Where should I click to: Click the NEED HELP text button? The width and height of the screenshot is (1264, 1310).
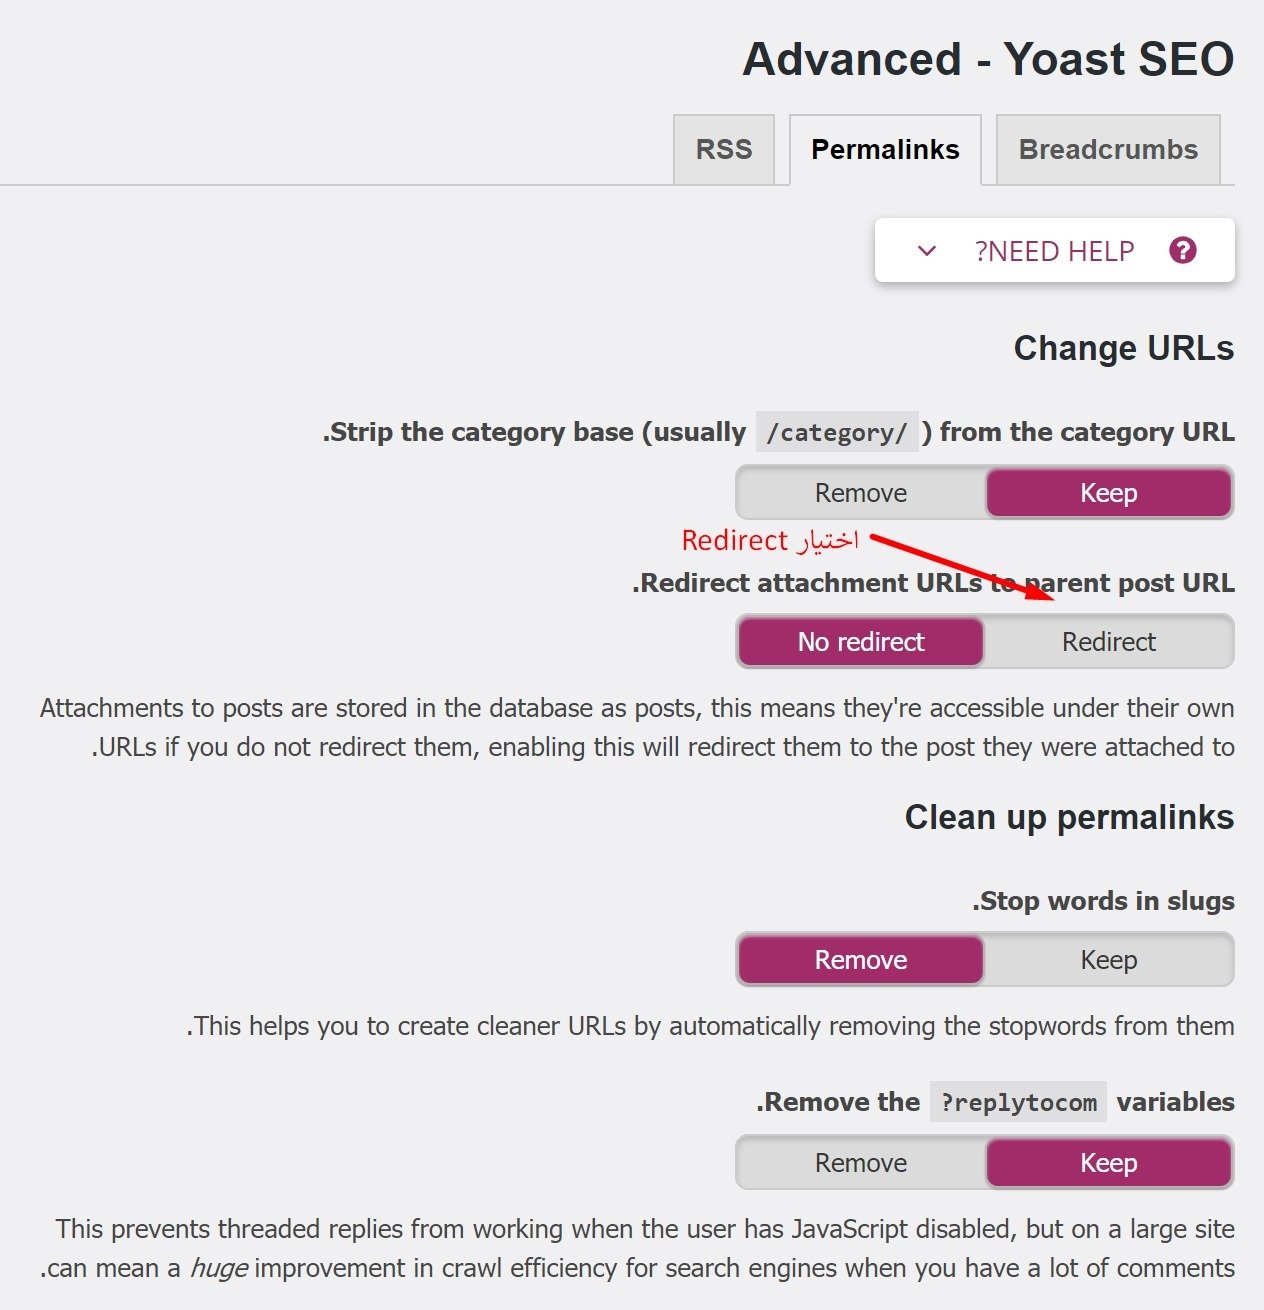(x=1054, y=251)
